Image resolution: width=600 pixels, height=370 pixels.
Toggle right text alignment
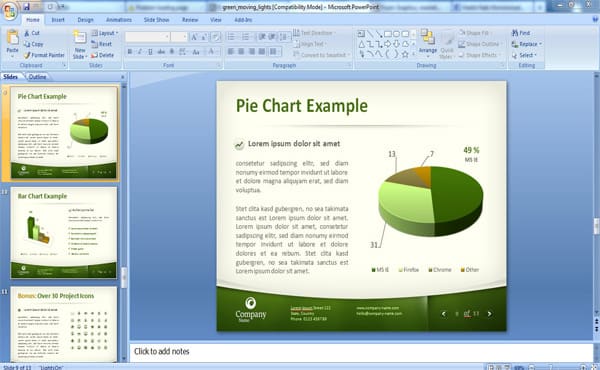click(x=251, y=51)
